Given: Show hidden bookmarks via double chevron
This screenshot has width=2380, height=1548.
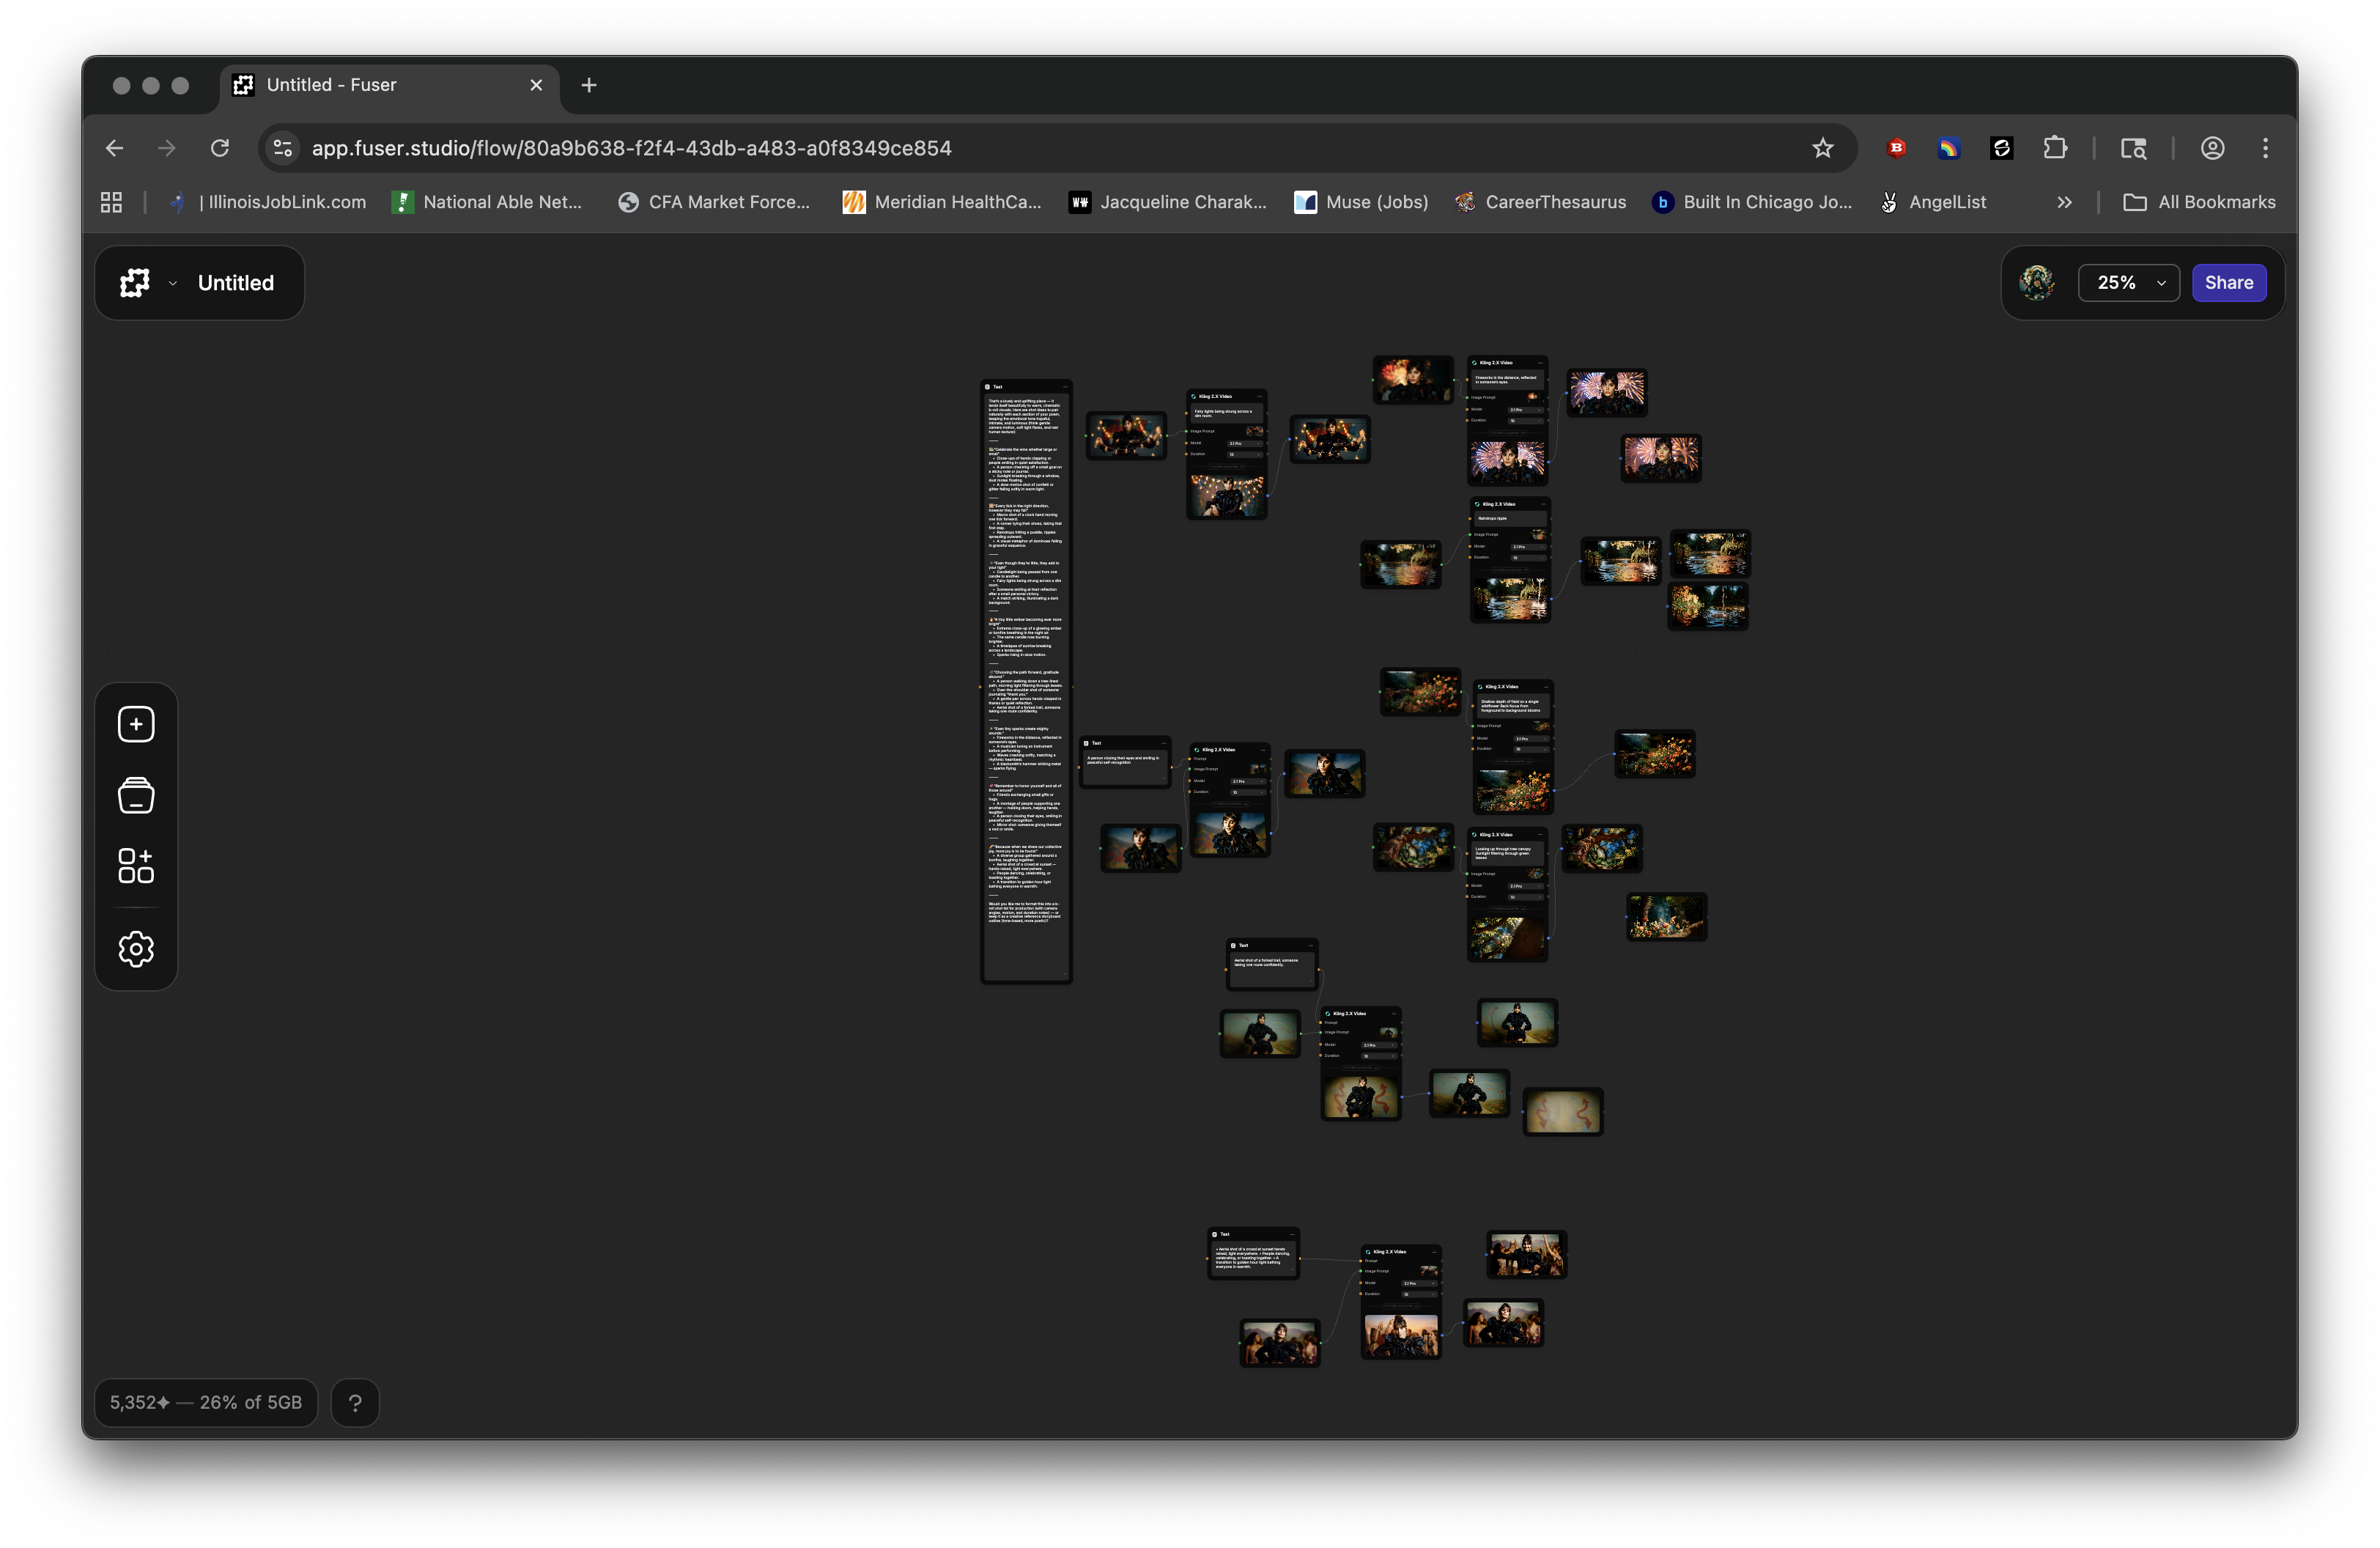Looking at the screenshot, I should click(x=2064, y=202).
